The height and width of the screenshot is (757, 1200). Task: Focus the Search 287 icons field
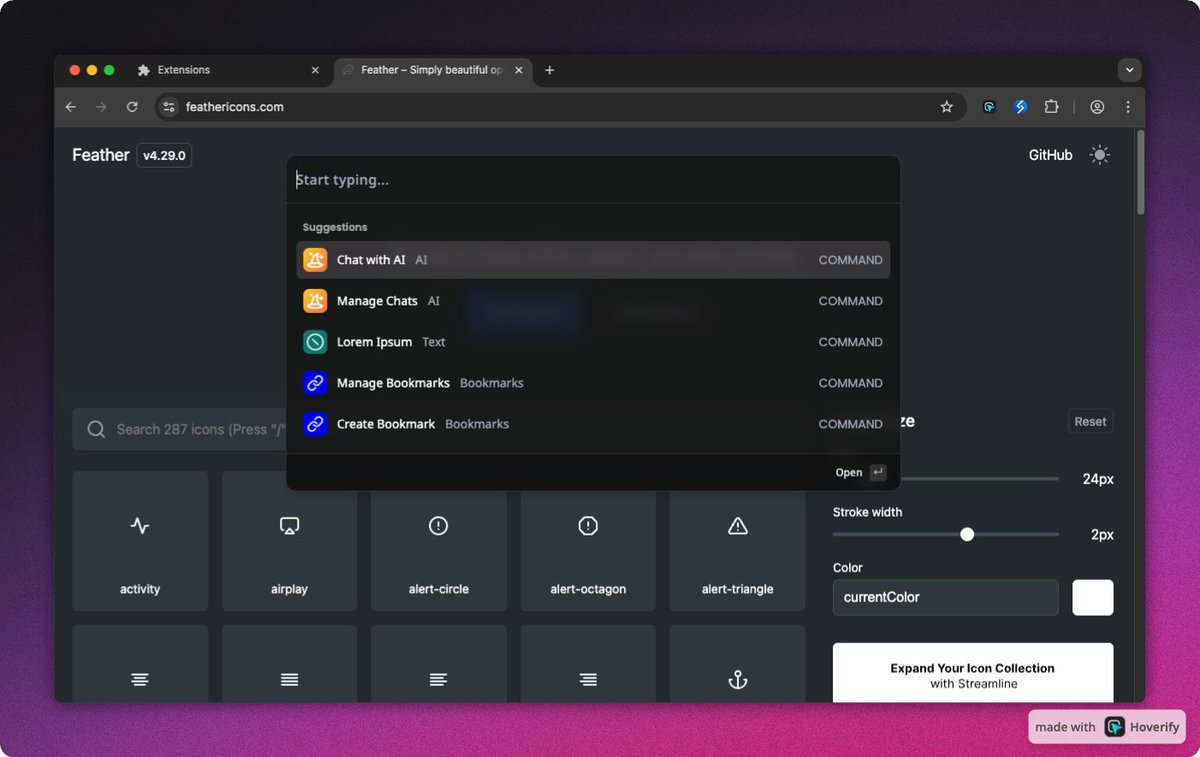pyautogui.click(x=180, y=430)
